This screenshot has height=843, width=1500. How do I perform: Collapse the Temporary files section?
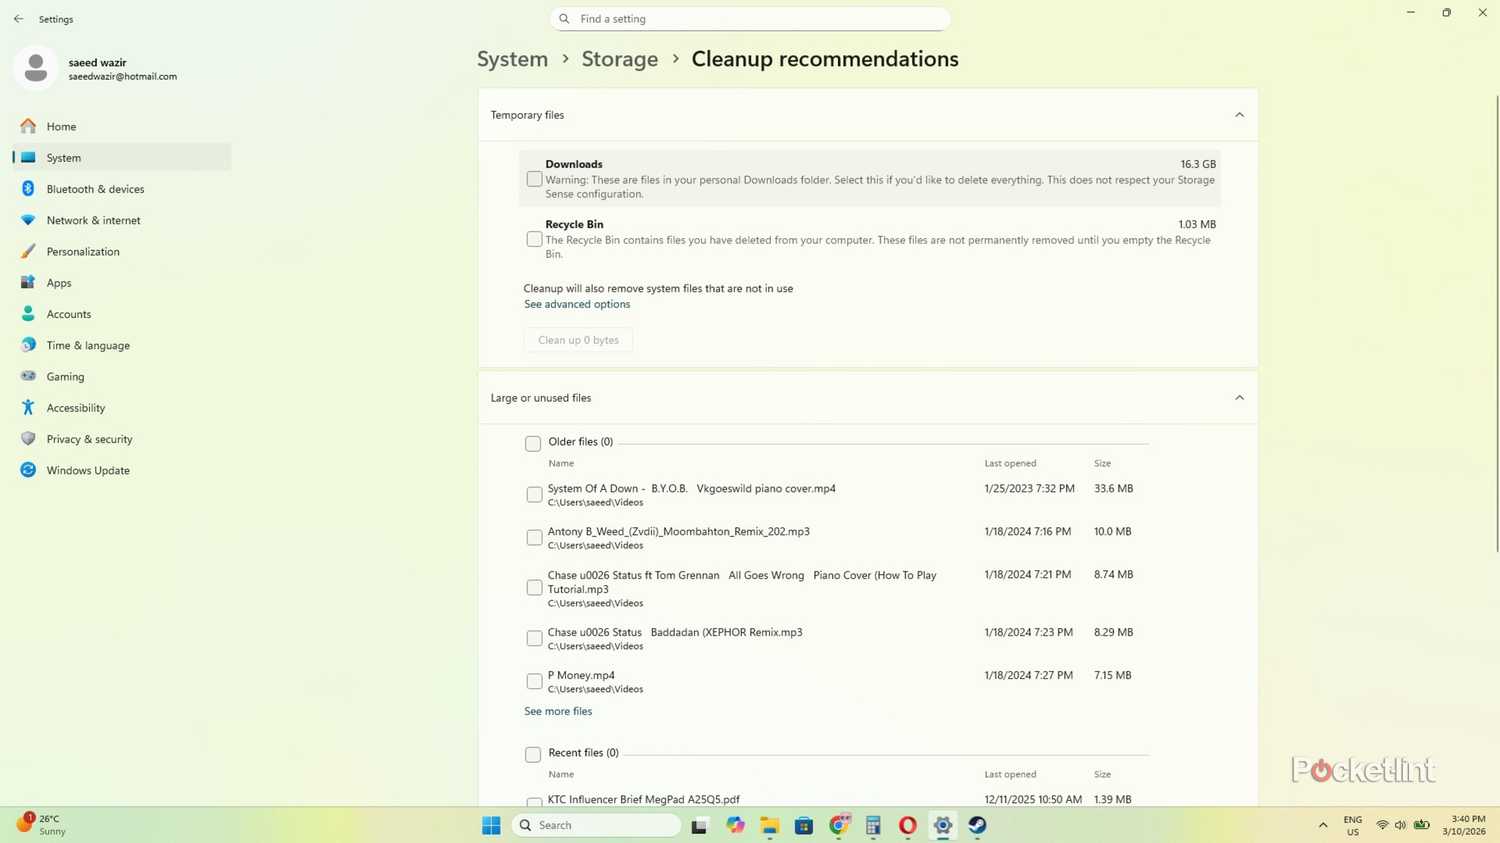(x=1239, y=114)
